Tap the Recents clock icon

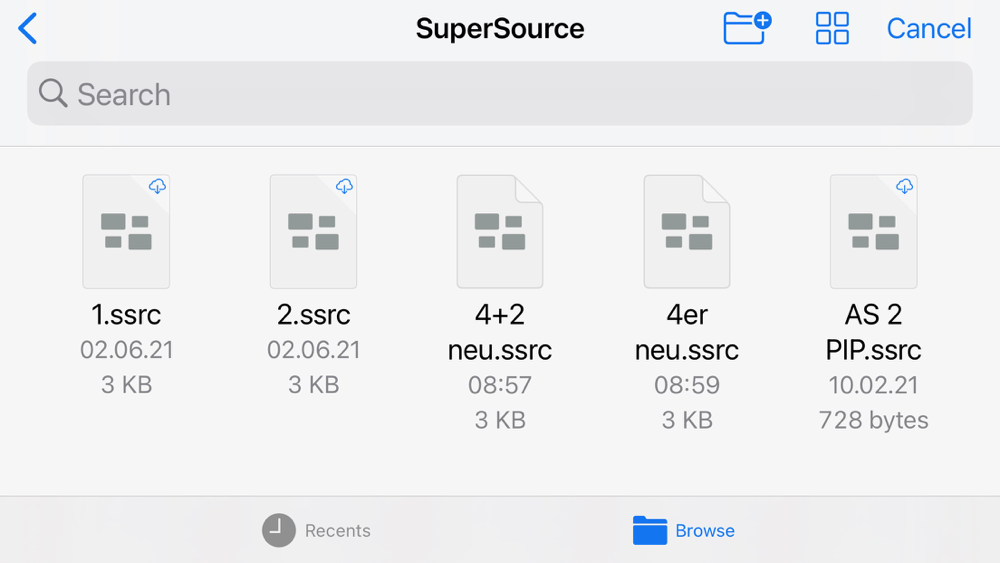click(x=279, y=530)
